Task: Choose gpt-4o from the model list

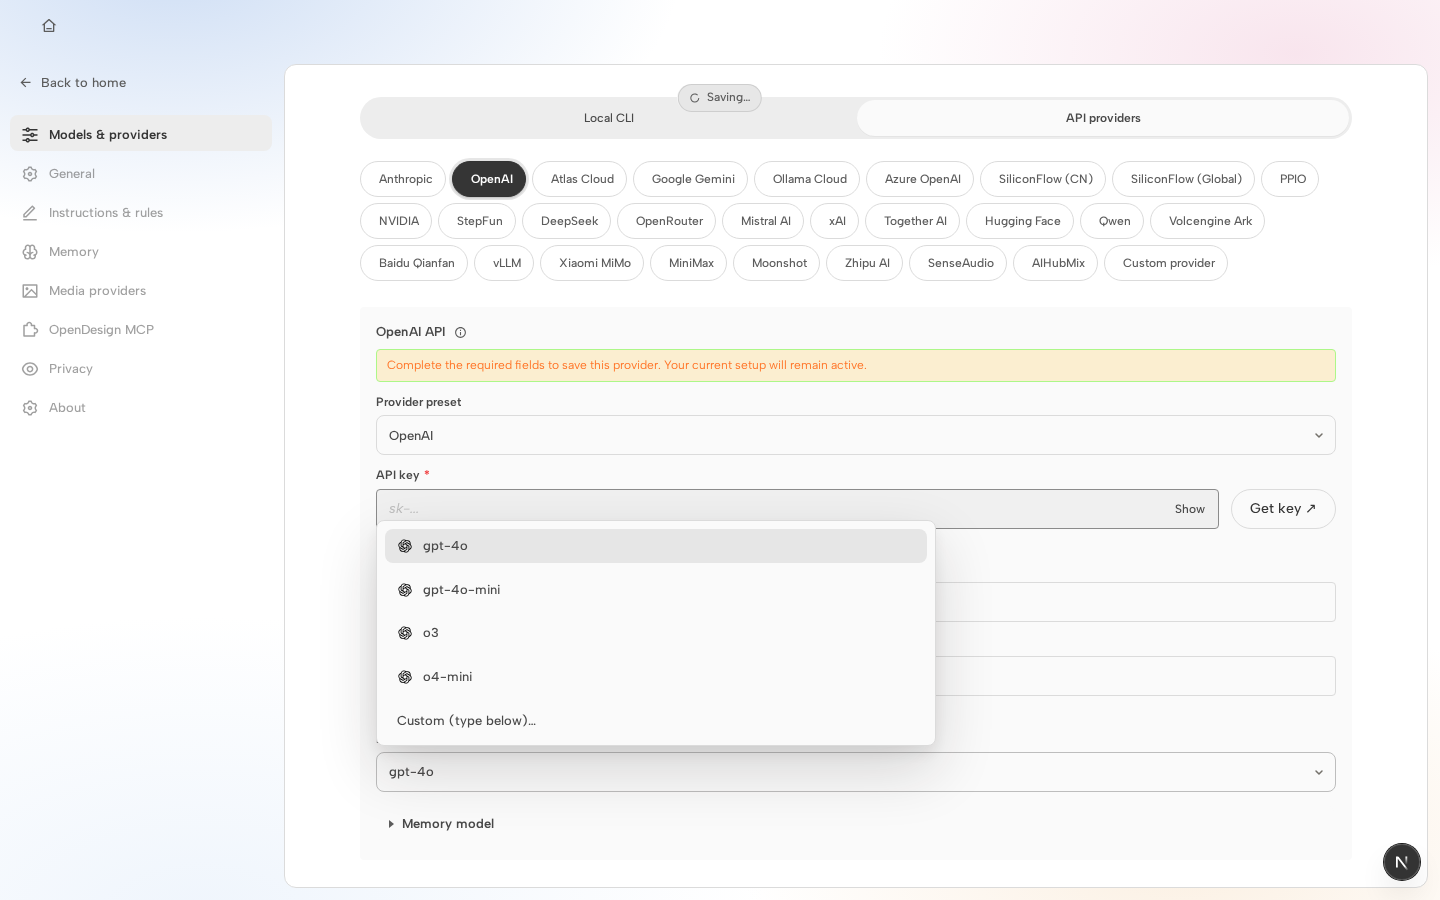Action: coord(656,546)
